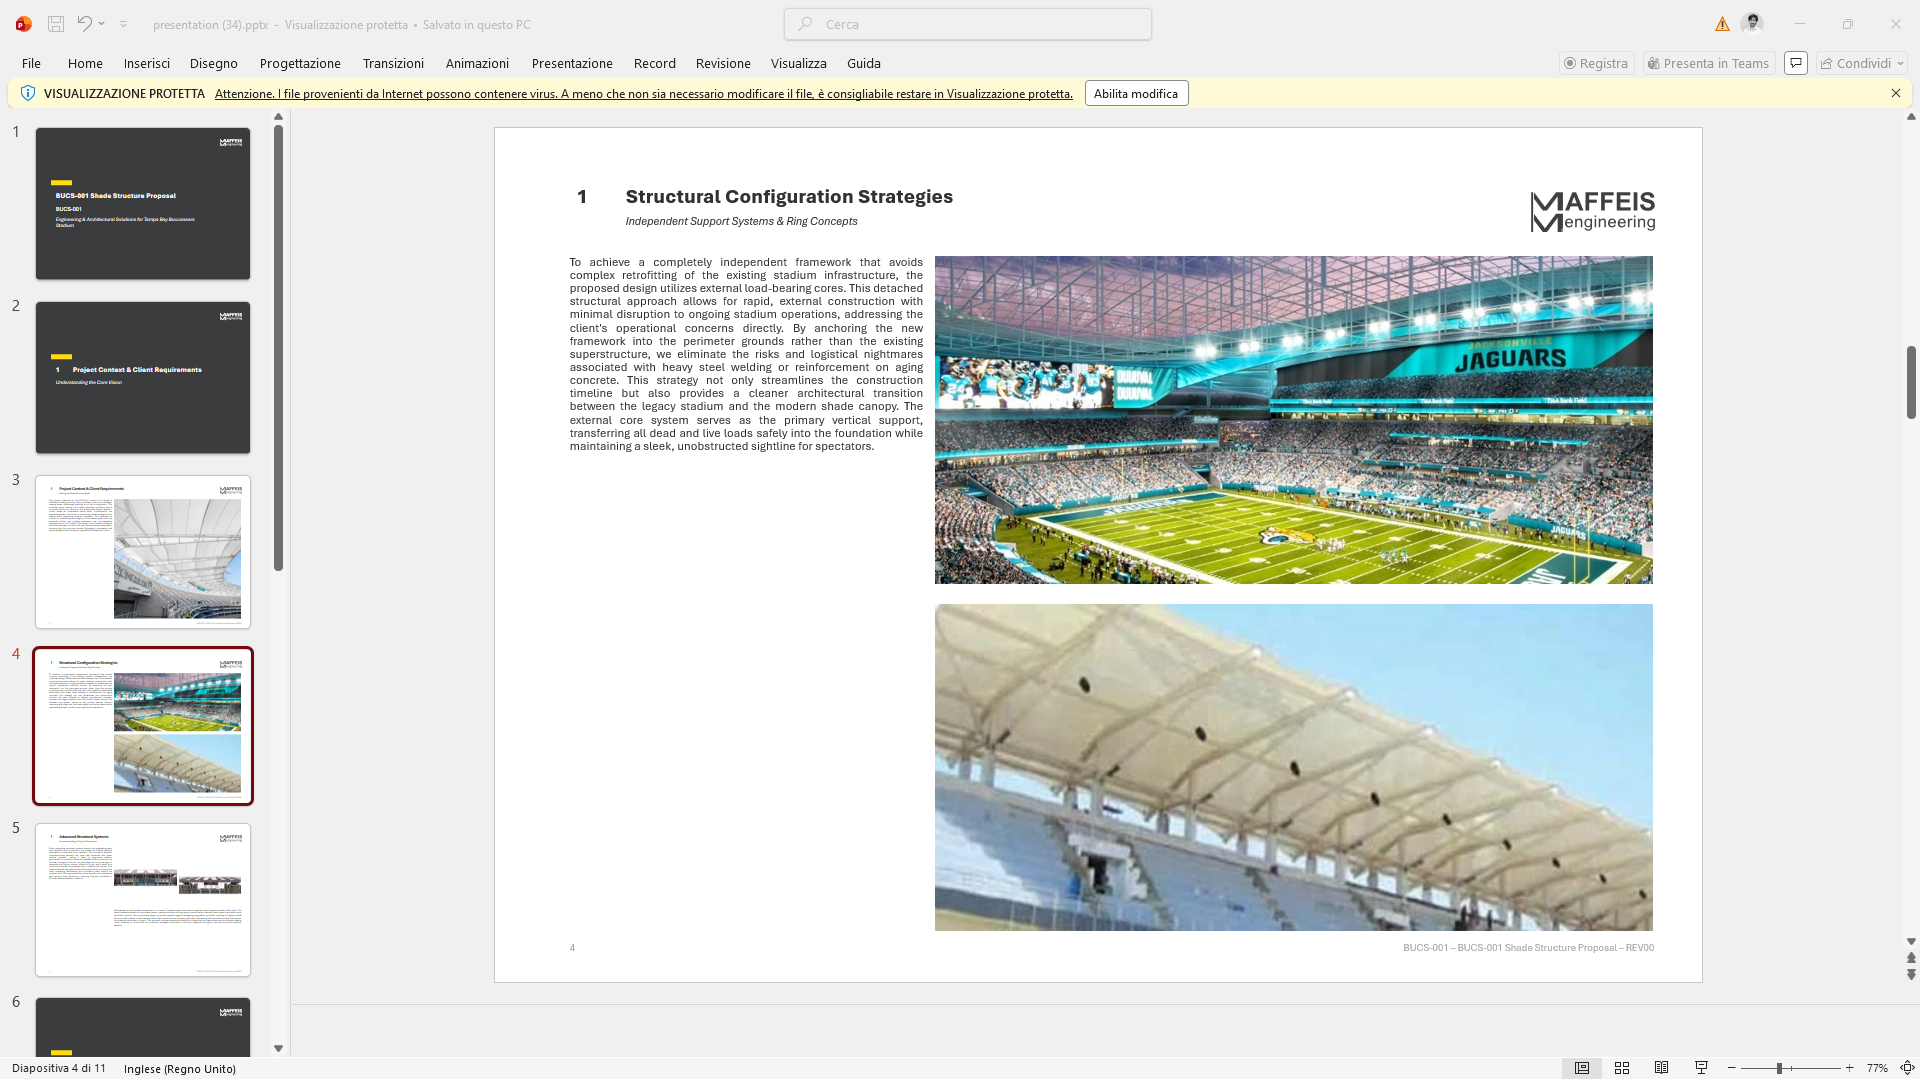1920x1080 pixels.
Task: Click main editor scroll down arrow
Action: pos(1911,942)
